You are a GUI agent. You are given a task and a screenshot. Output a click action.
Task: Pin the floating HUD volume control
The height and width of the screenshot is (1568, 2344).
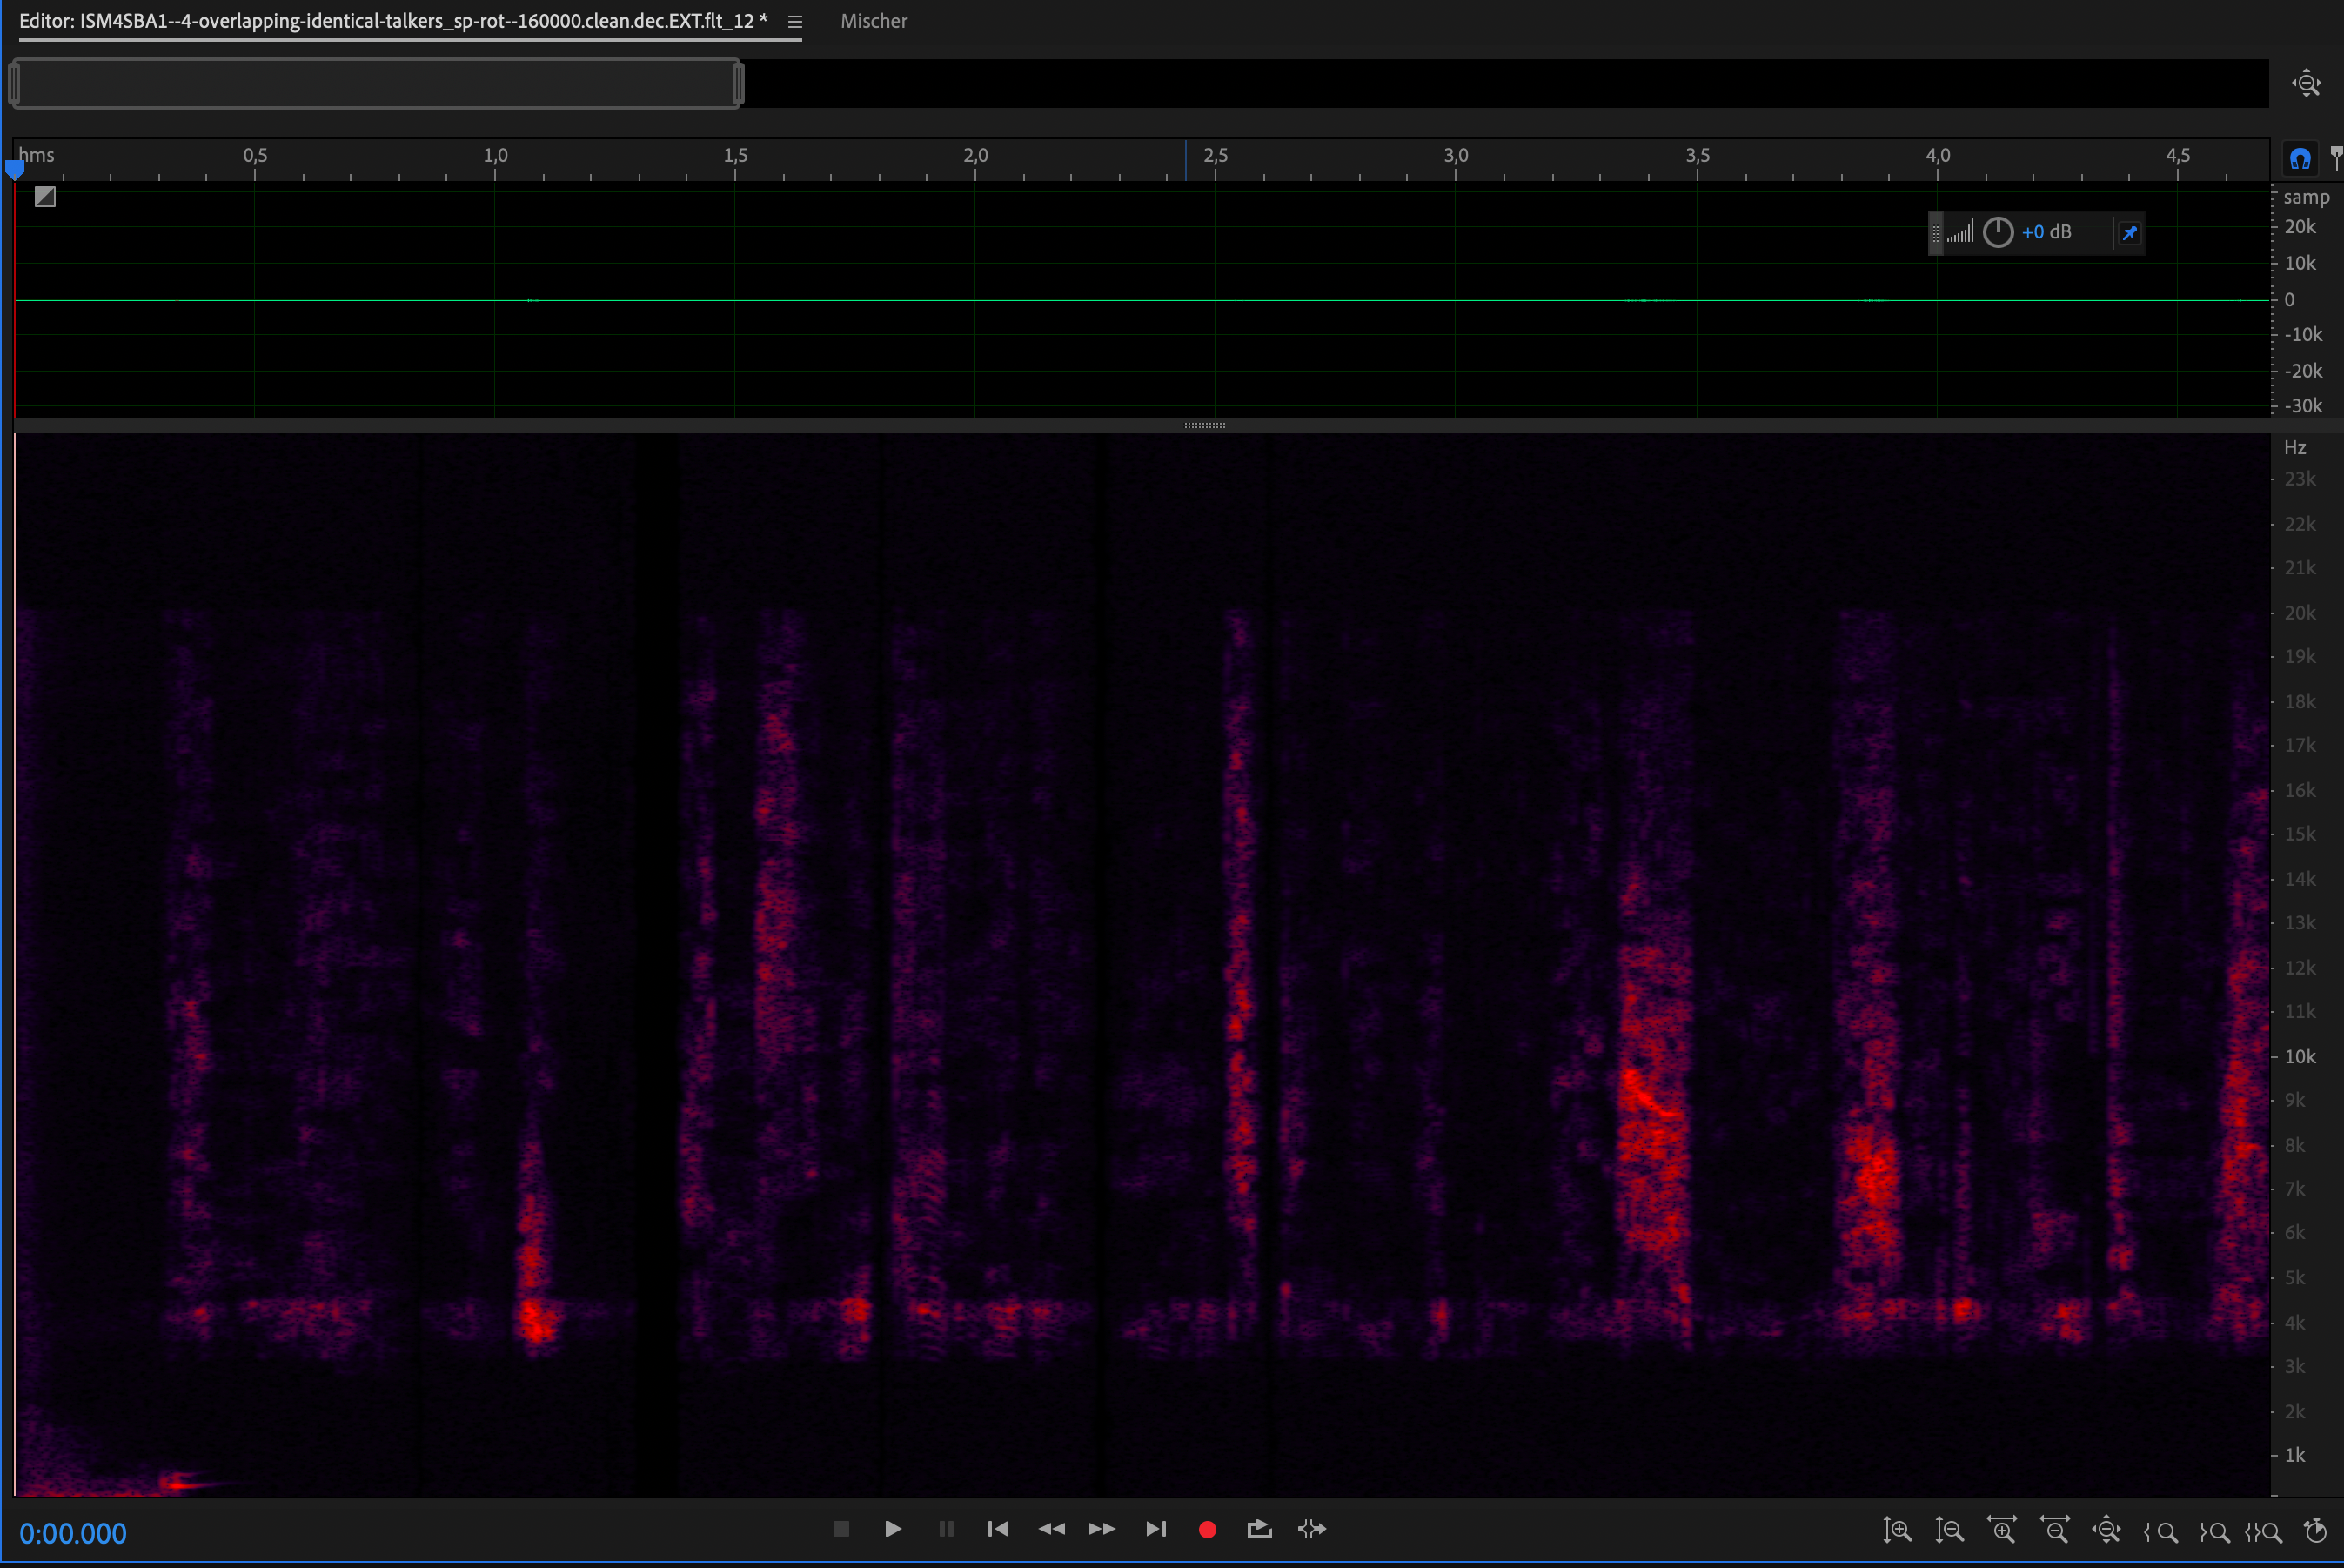(2129, 233)
